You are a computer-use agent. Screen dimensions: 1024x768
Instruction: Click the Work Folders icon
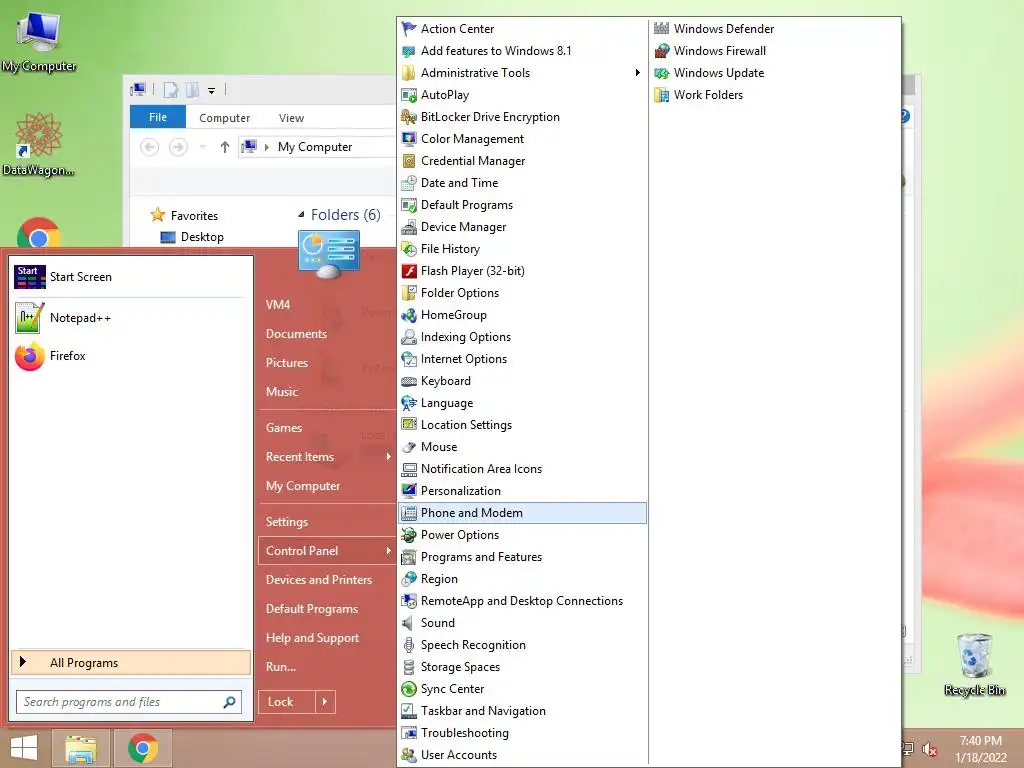tap(662, 95)
